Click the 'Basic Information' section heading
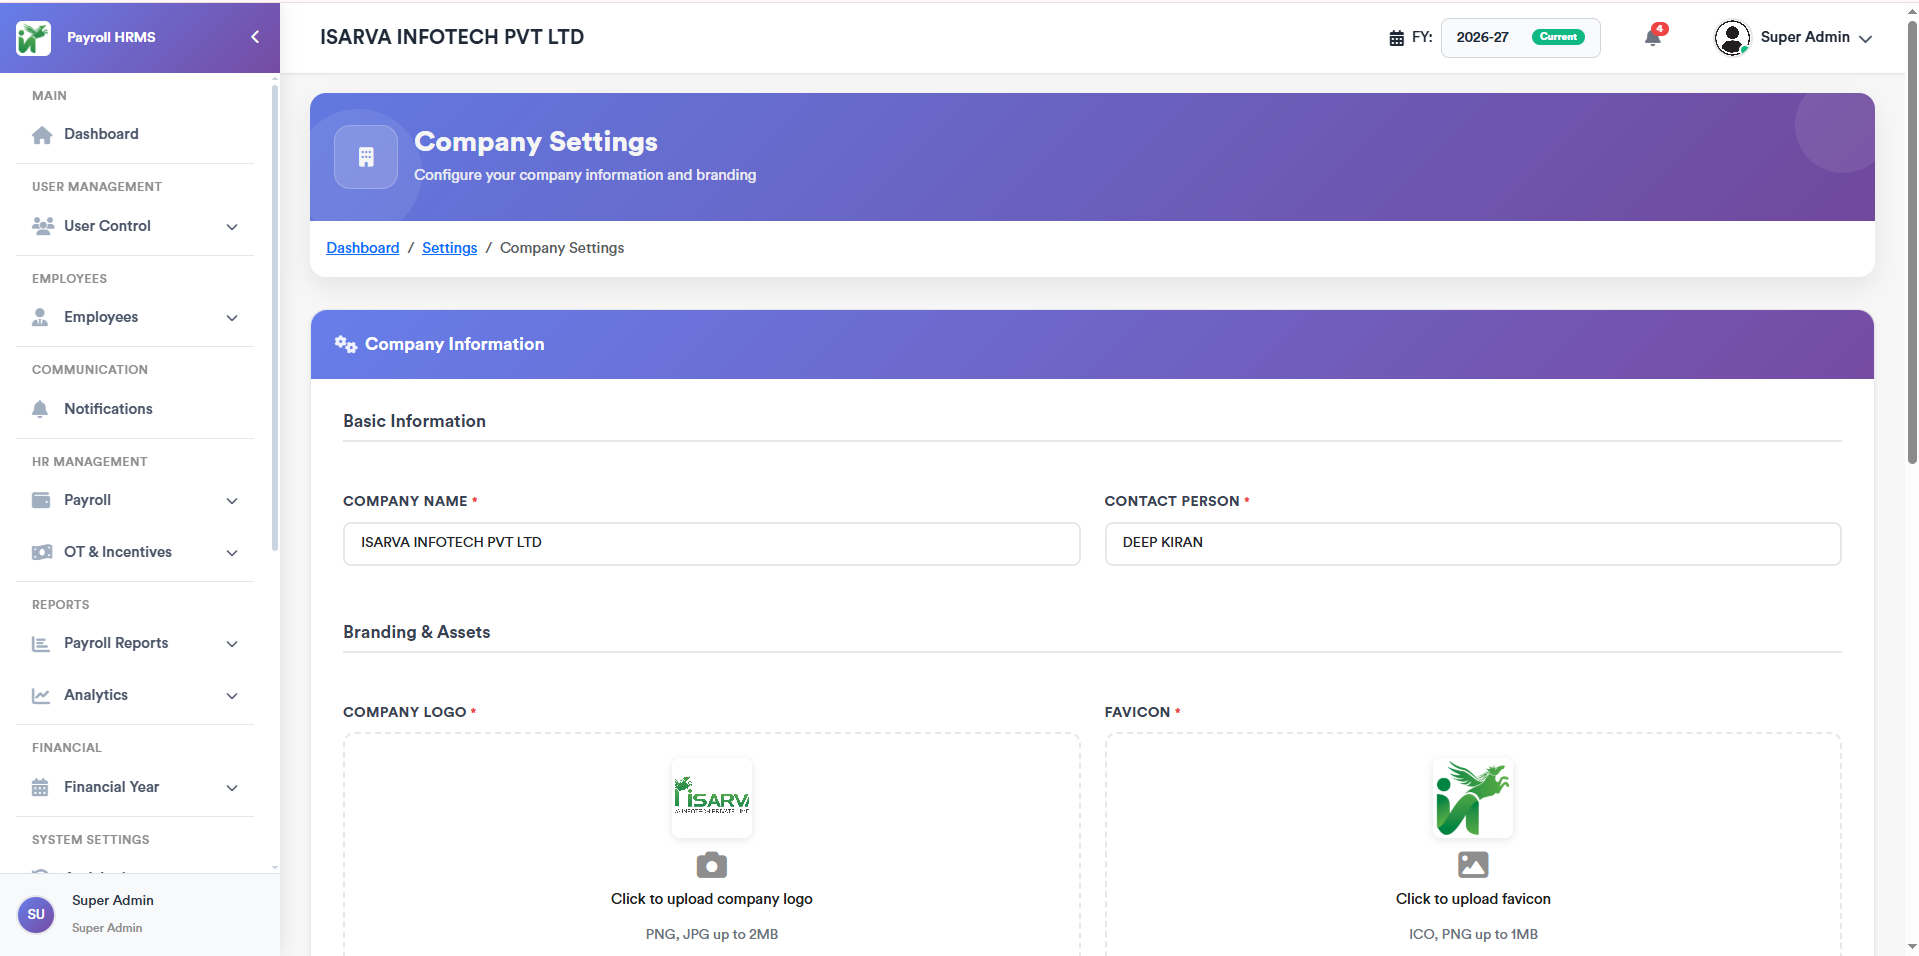 pos(415,421)
